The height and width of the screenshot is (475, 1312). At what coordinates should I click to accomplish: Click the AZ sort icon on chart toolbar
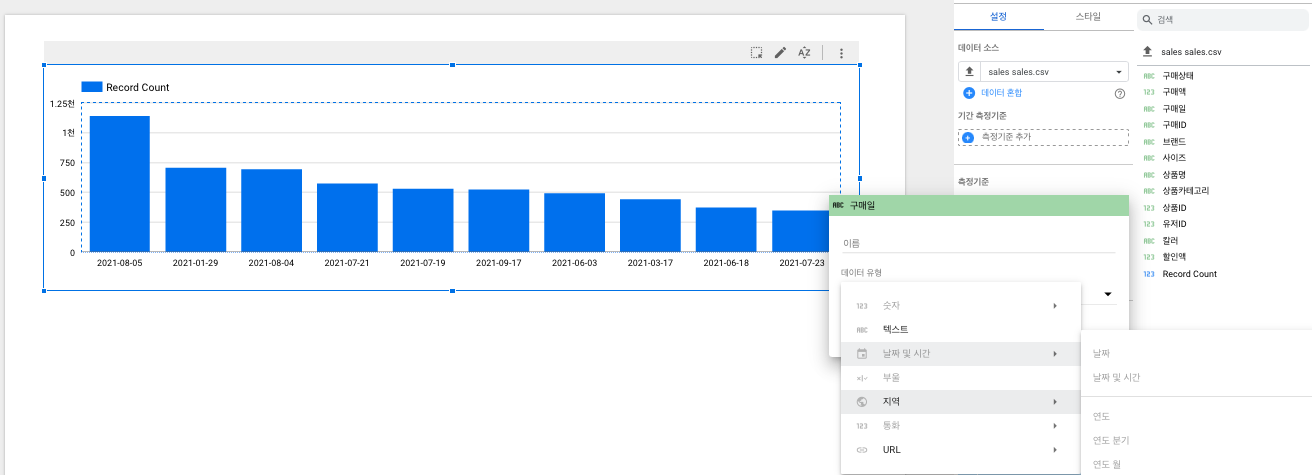[x=804, y=53]
